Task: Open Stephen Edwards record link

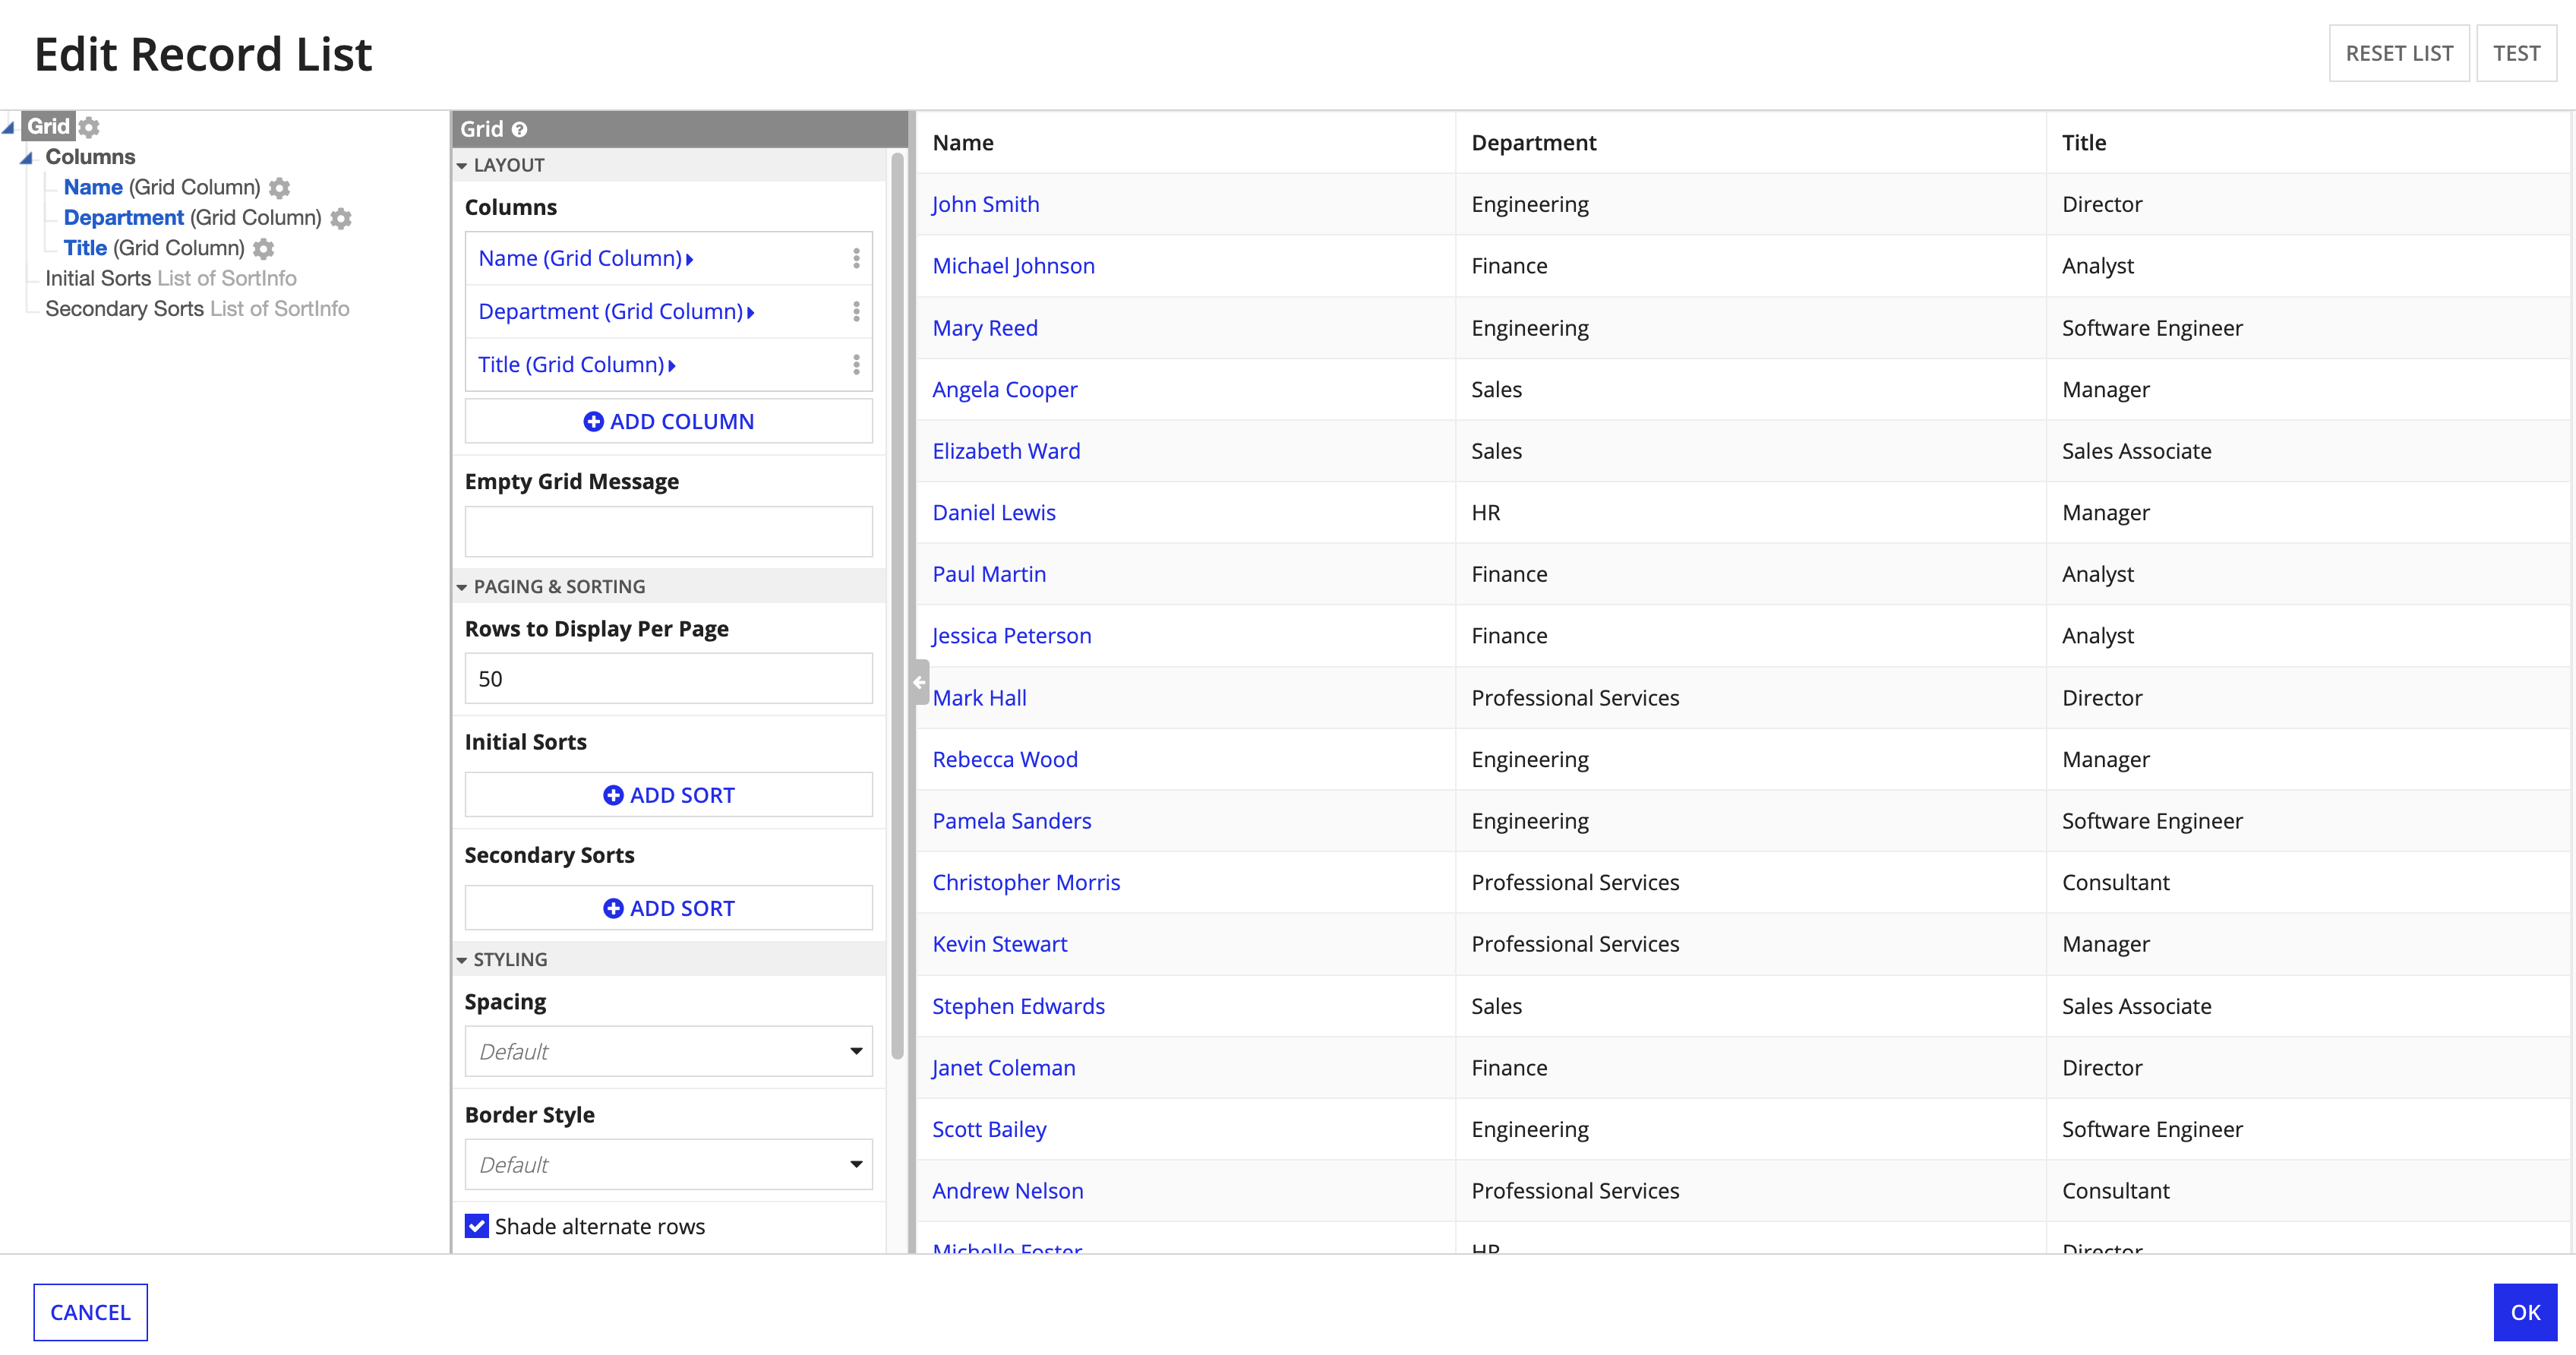Action: coord(1019,1006)
